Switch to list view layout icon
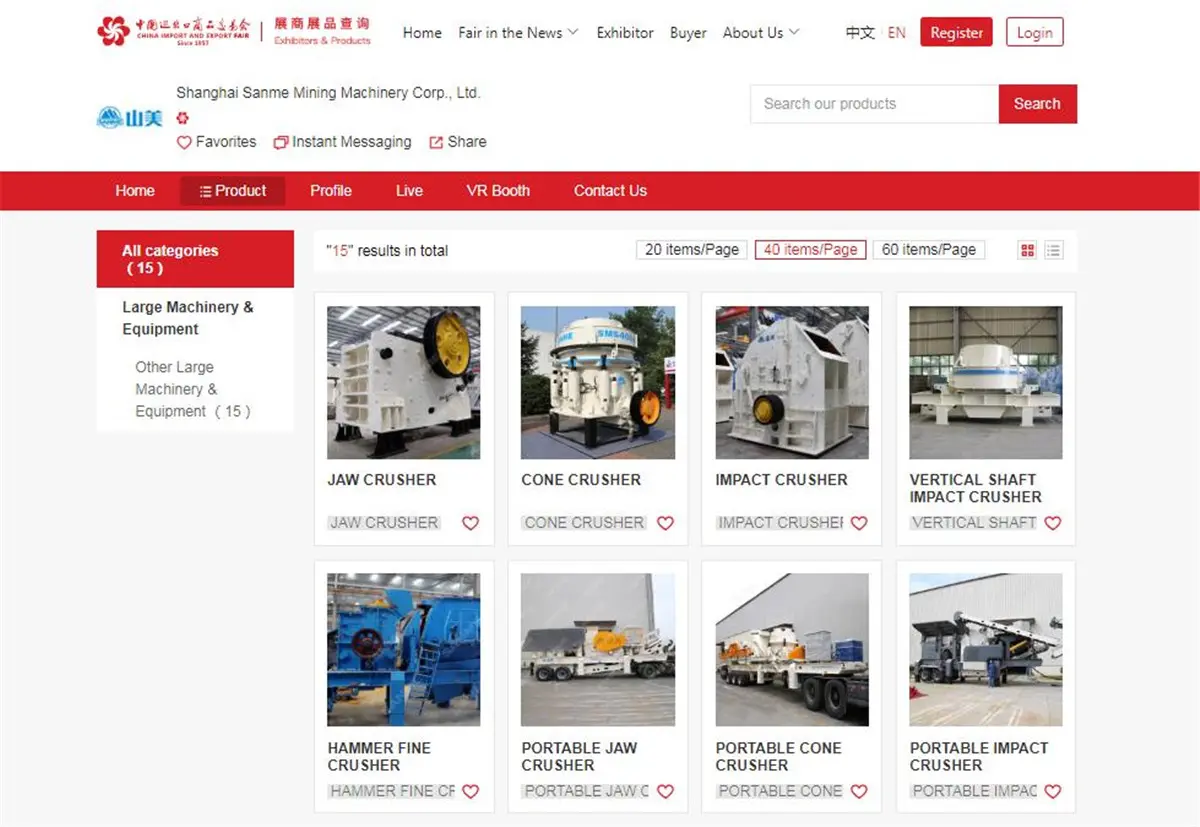1200x827 pixels. click(1053, 250)
